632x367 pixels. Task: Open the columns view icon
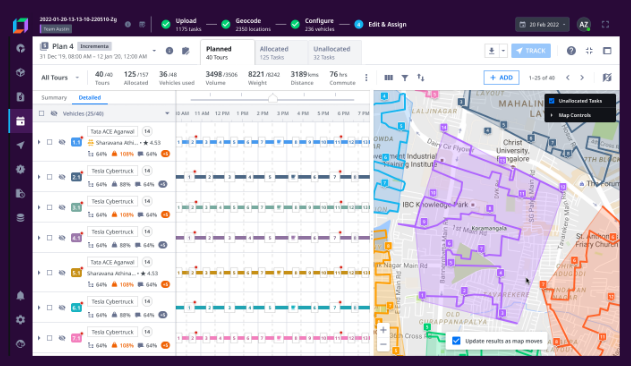click(x=389, y=78)
